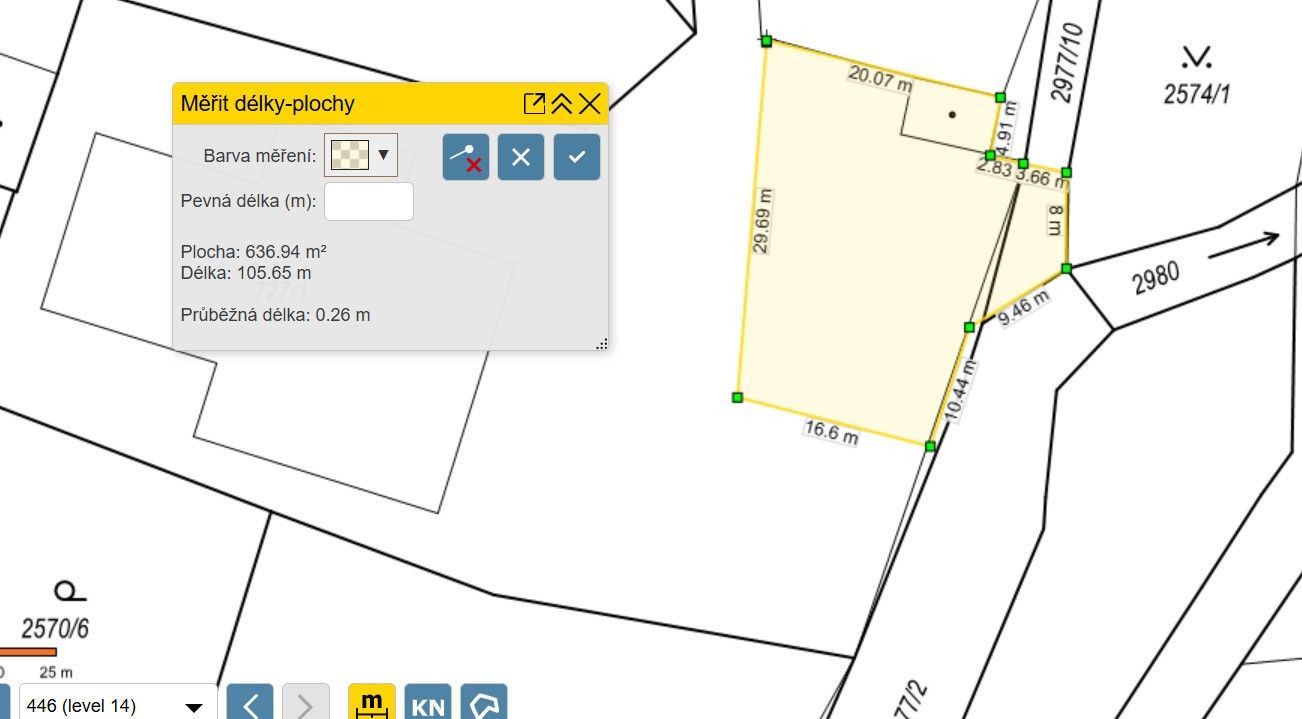Delete the last measured point

tap(466, 157)
